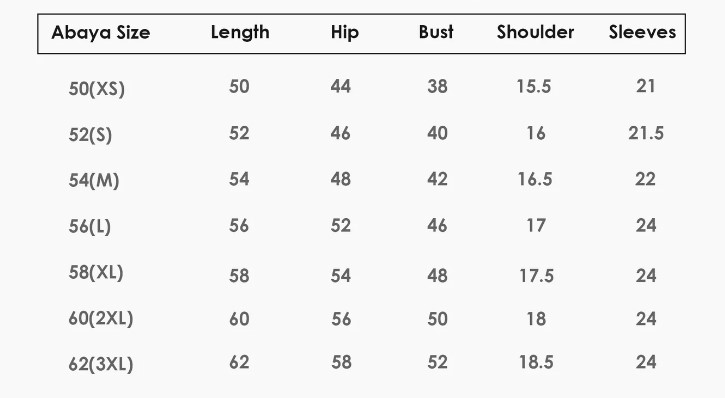The height and width of the screenshot is (398, 725).
Task: Click the Length column header
Action: click(240, 33)
